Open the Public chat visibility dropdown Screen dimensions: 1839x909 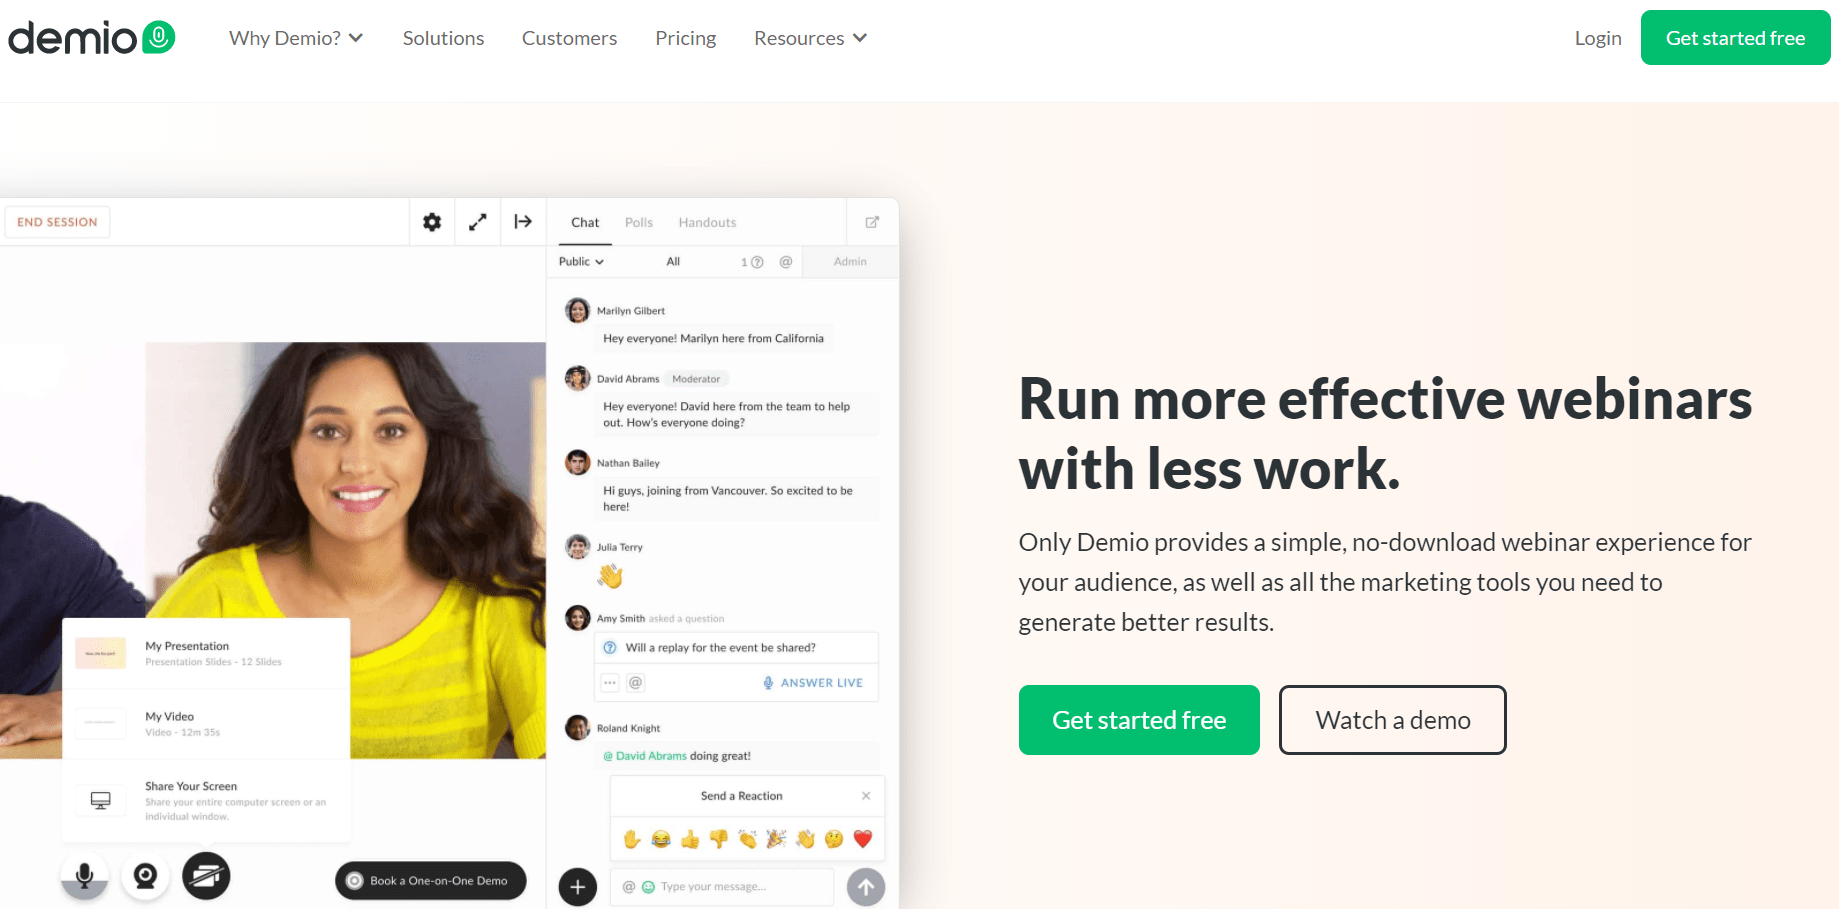click(582, 262)
